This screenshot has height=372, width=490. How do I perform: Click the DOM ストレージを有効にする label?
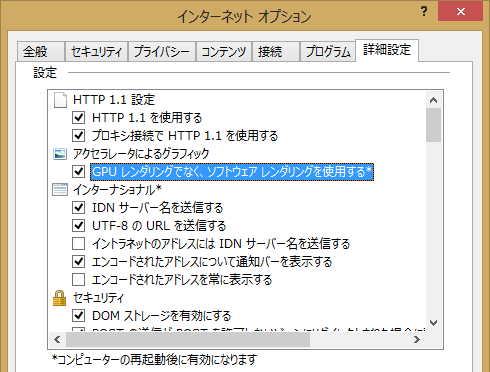pos(162,316)
